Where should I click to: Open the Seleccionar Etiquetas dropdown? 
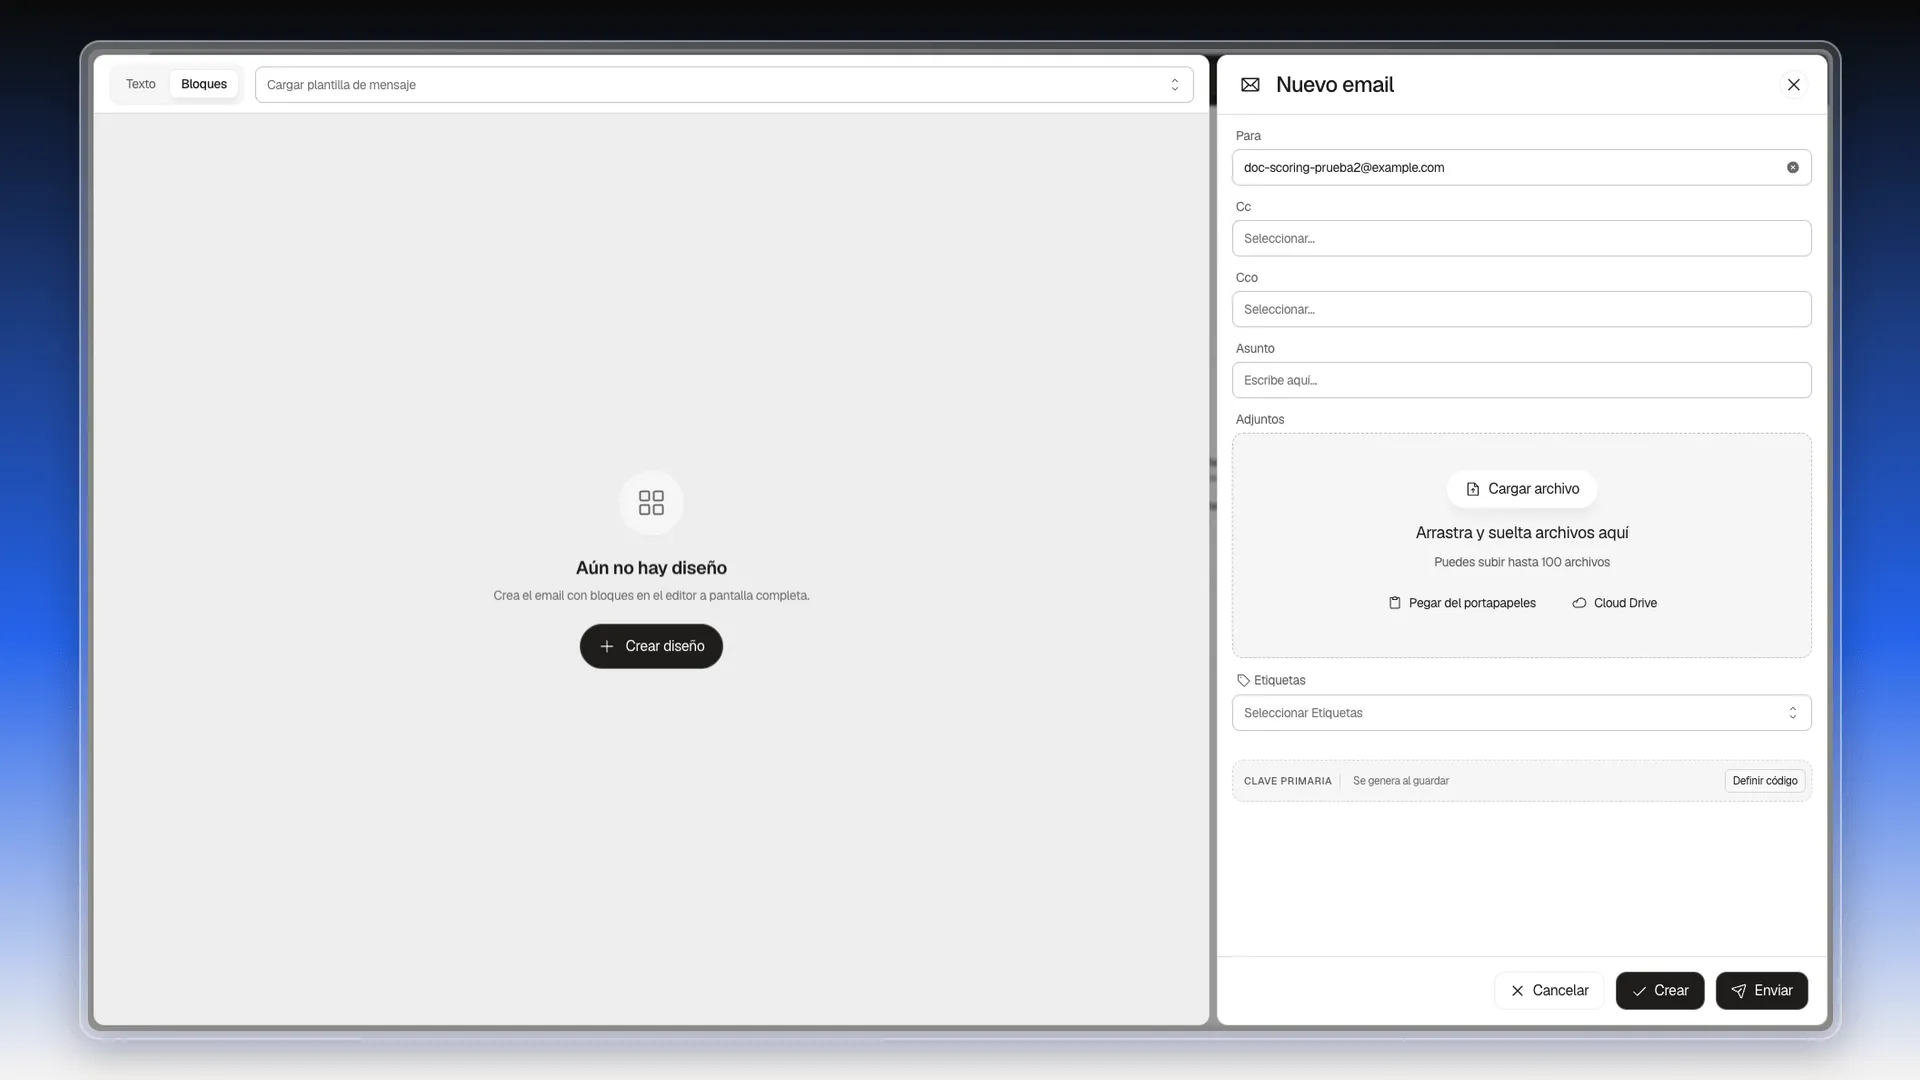coord(1521,713)
